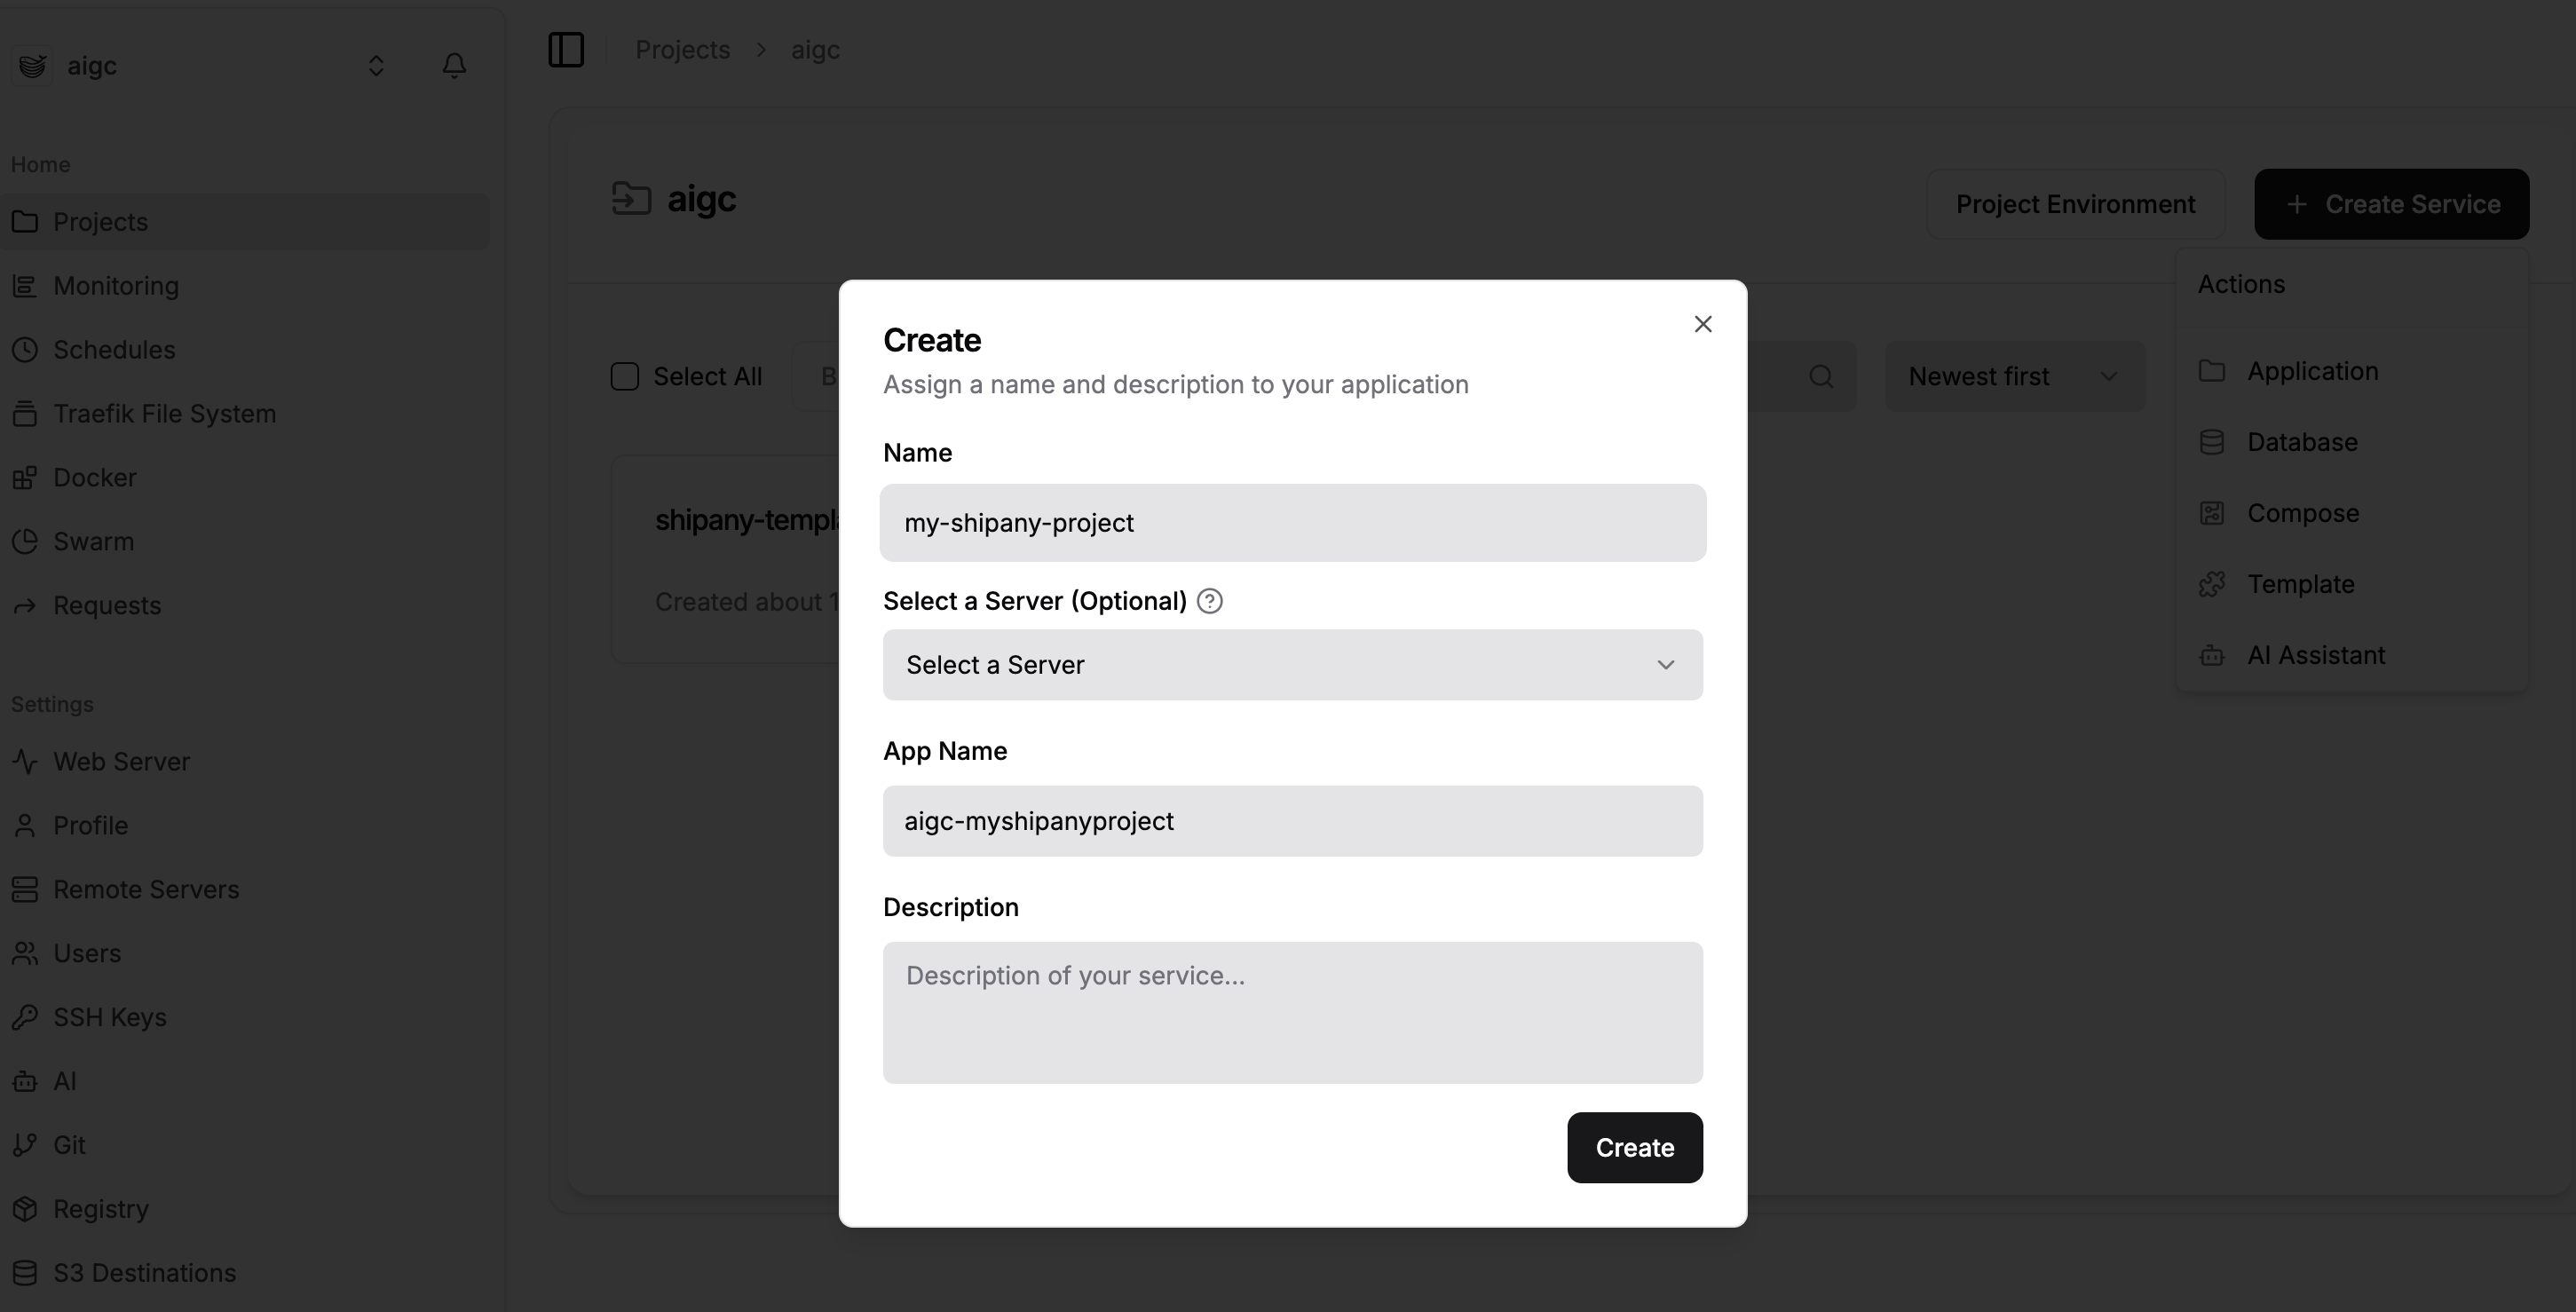Click into the Description text area
Image resolution: width=2576 pixels, height=1312 pixels.
tap(1292, 1012)
